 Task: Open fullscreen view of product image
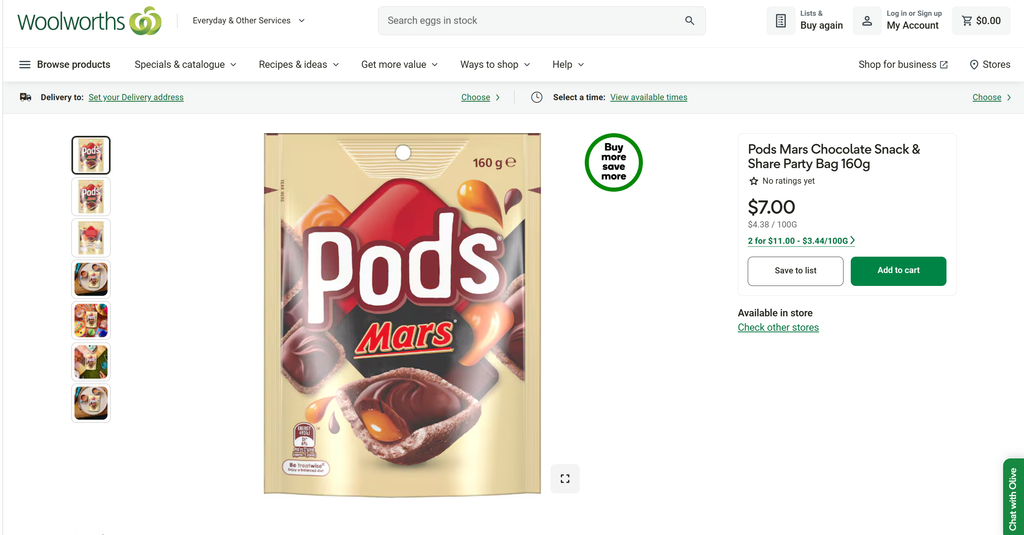565,479
